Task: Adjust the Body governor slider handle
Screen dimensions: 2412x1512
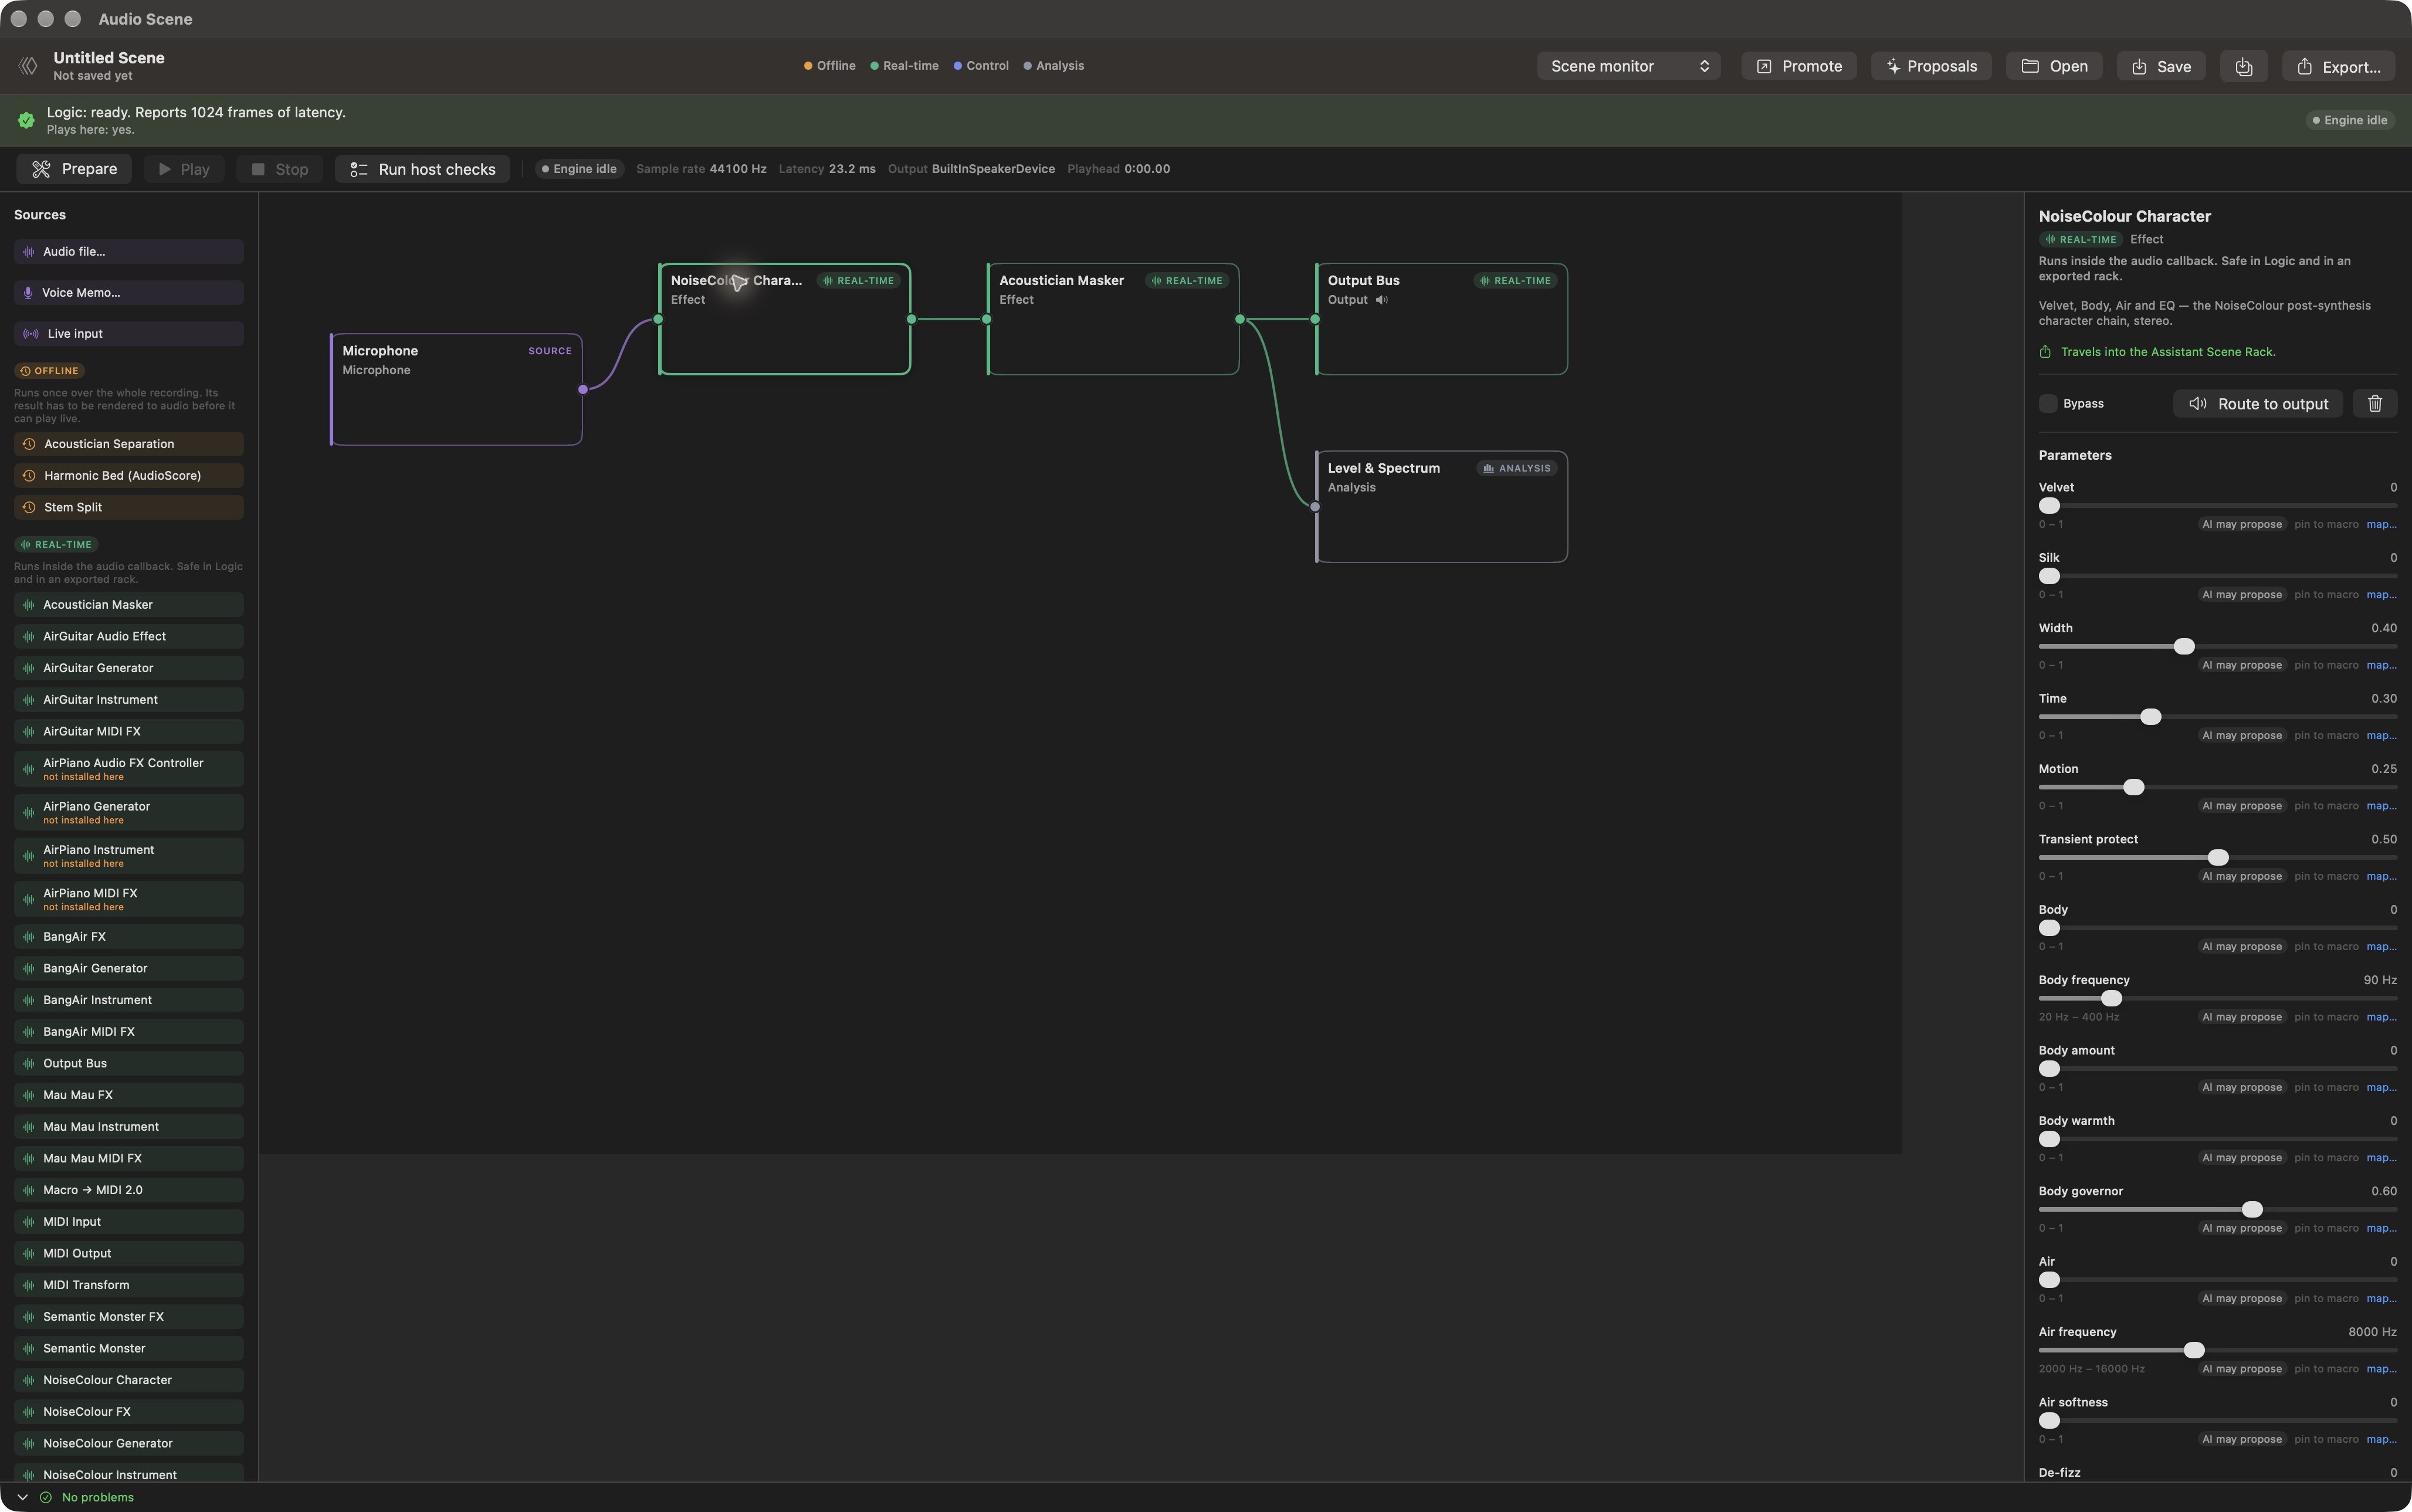Action: 2252,1210
